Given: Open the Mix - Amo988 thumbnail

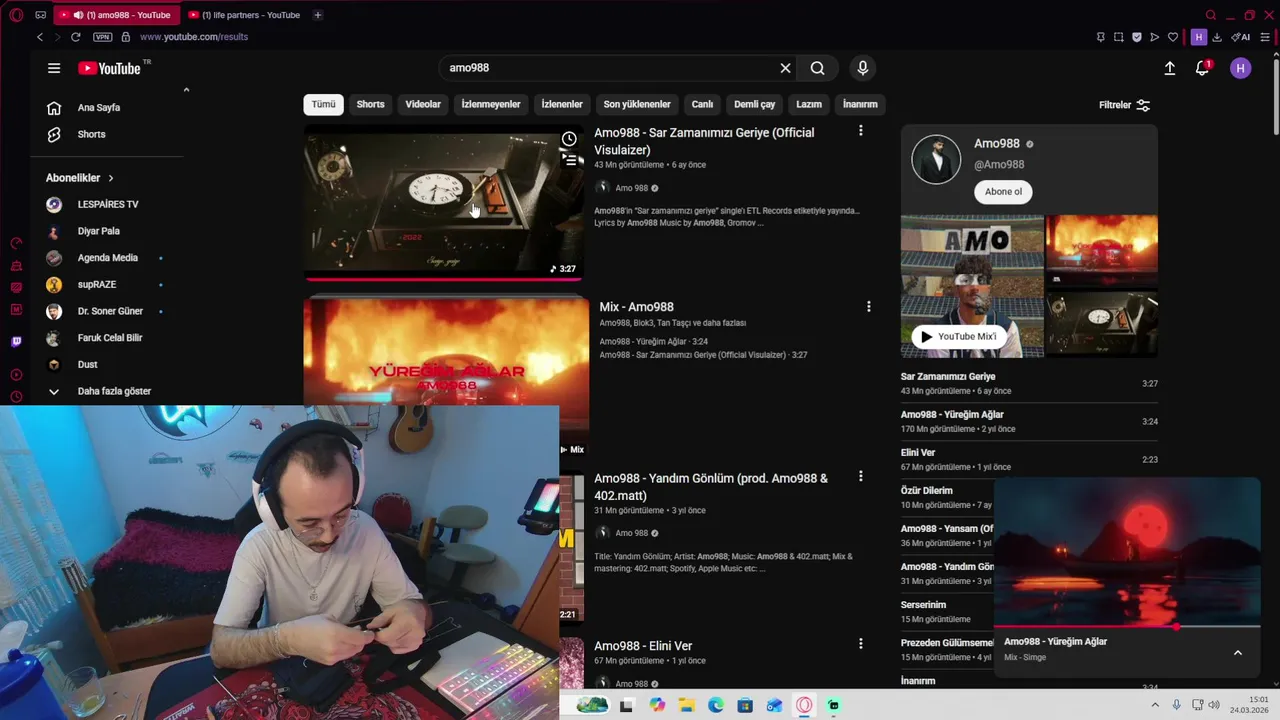Looking at the screenshot, I should click(446, 378).
